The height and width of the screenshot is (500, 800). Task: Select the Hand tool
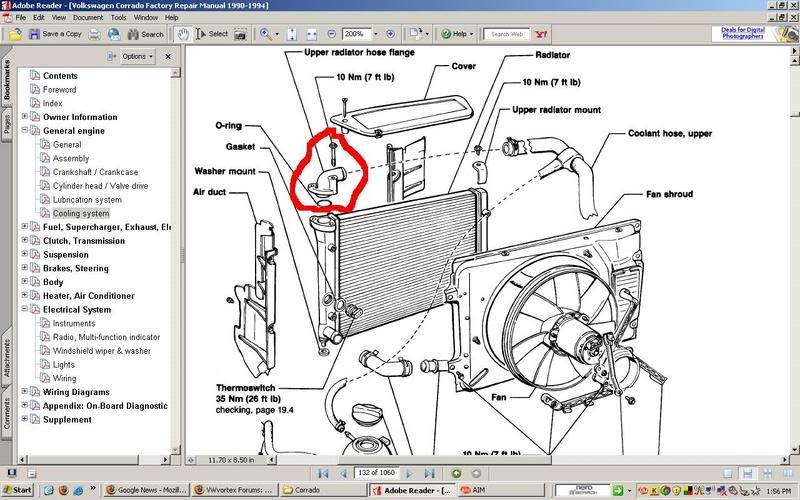coord(182,34)
